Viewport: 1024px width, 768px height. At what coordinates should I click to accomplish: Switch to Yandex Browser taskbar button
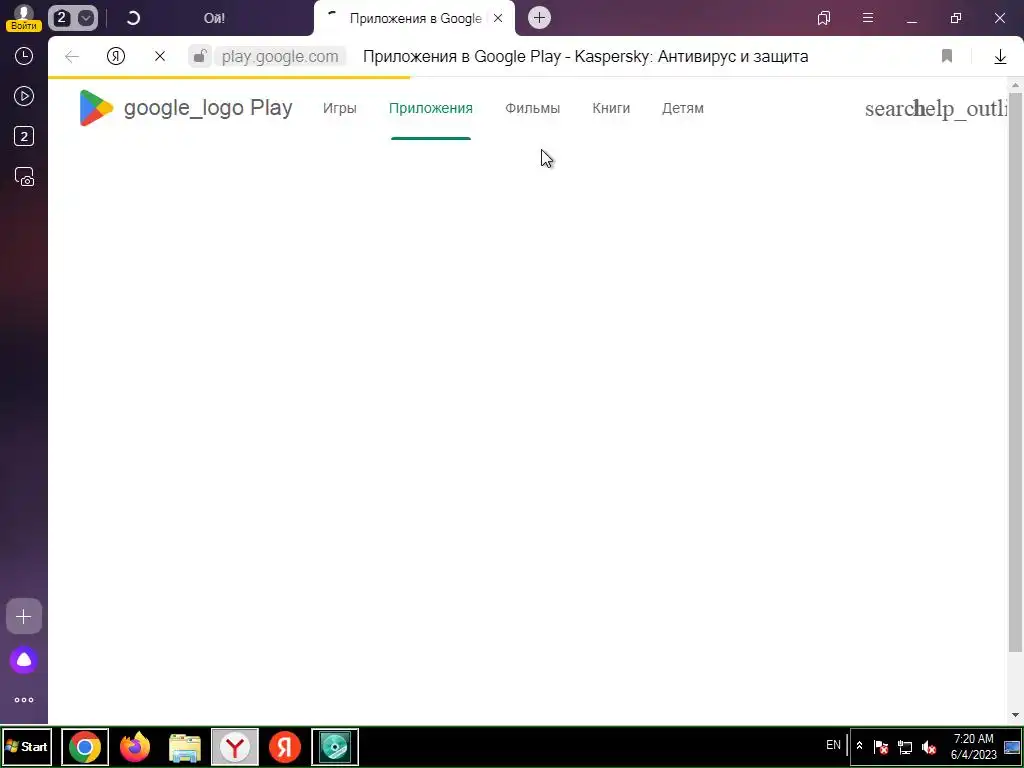pos(235,746)
